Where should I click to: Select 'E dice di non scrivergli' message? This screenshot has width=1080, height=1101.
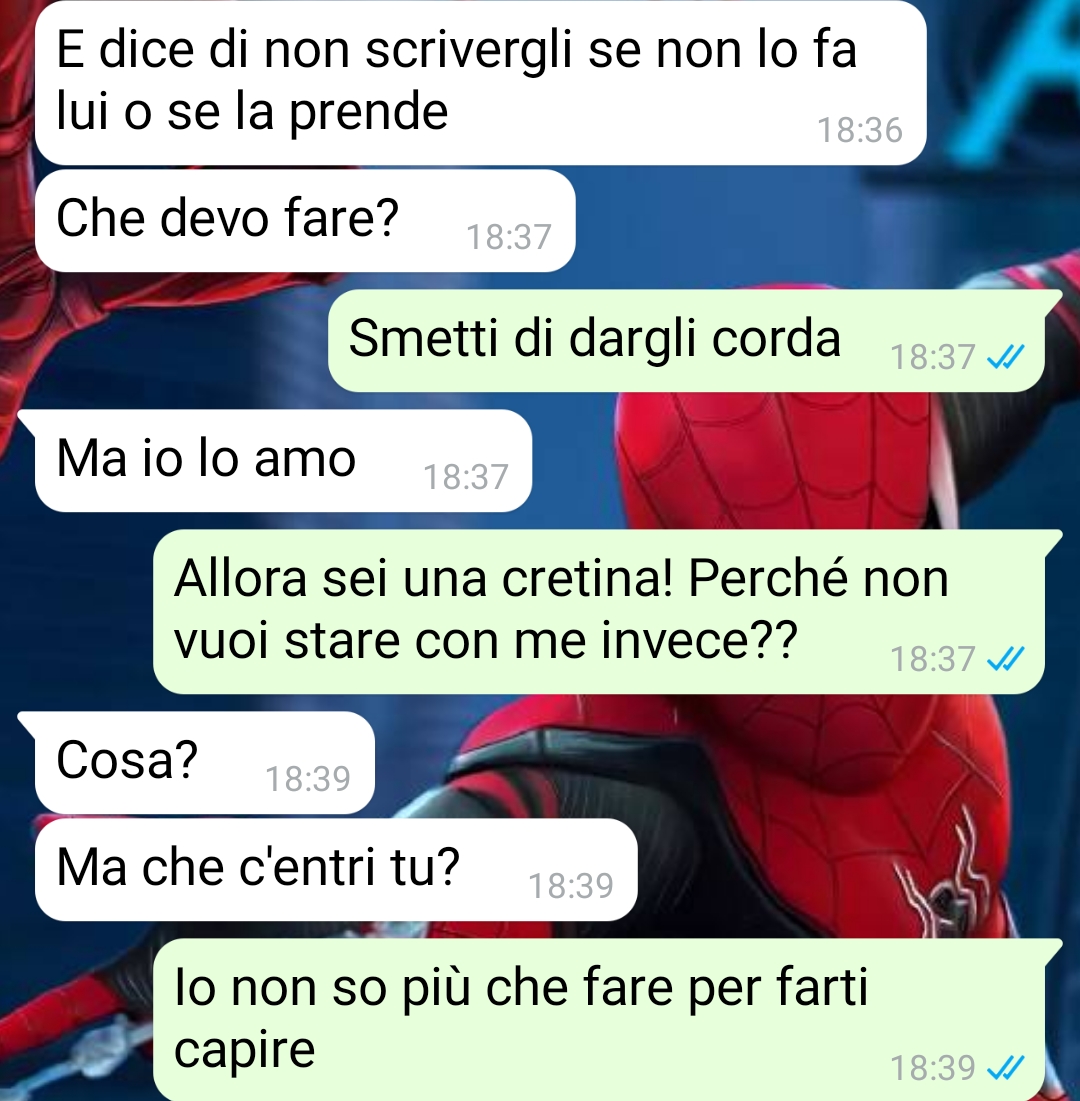coord(480,83)
